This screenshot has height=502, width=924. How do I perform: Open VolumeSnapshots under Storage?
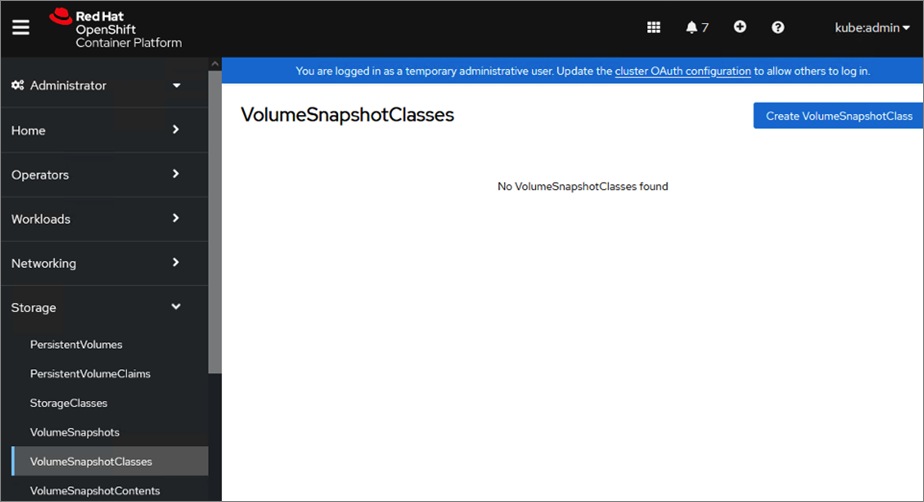[x=75, y=432]
